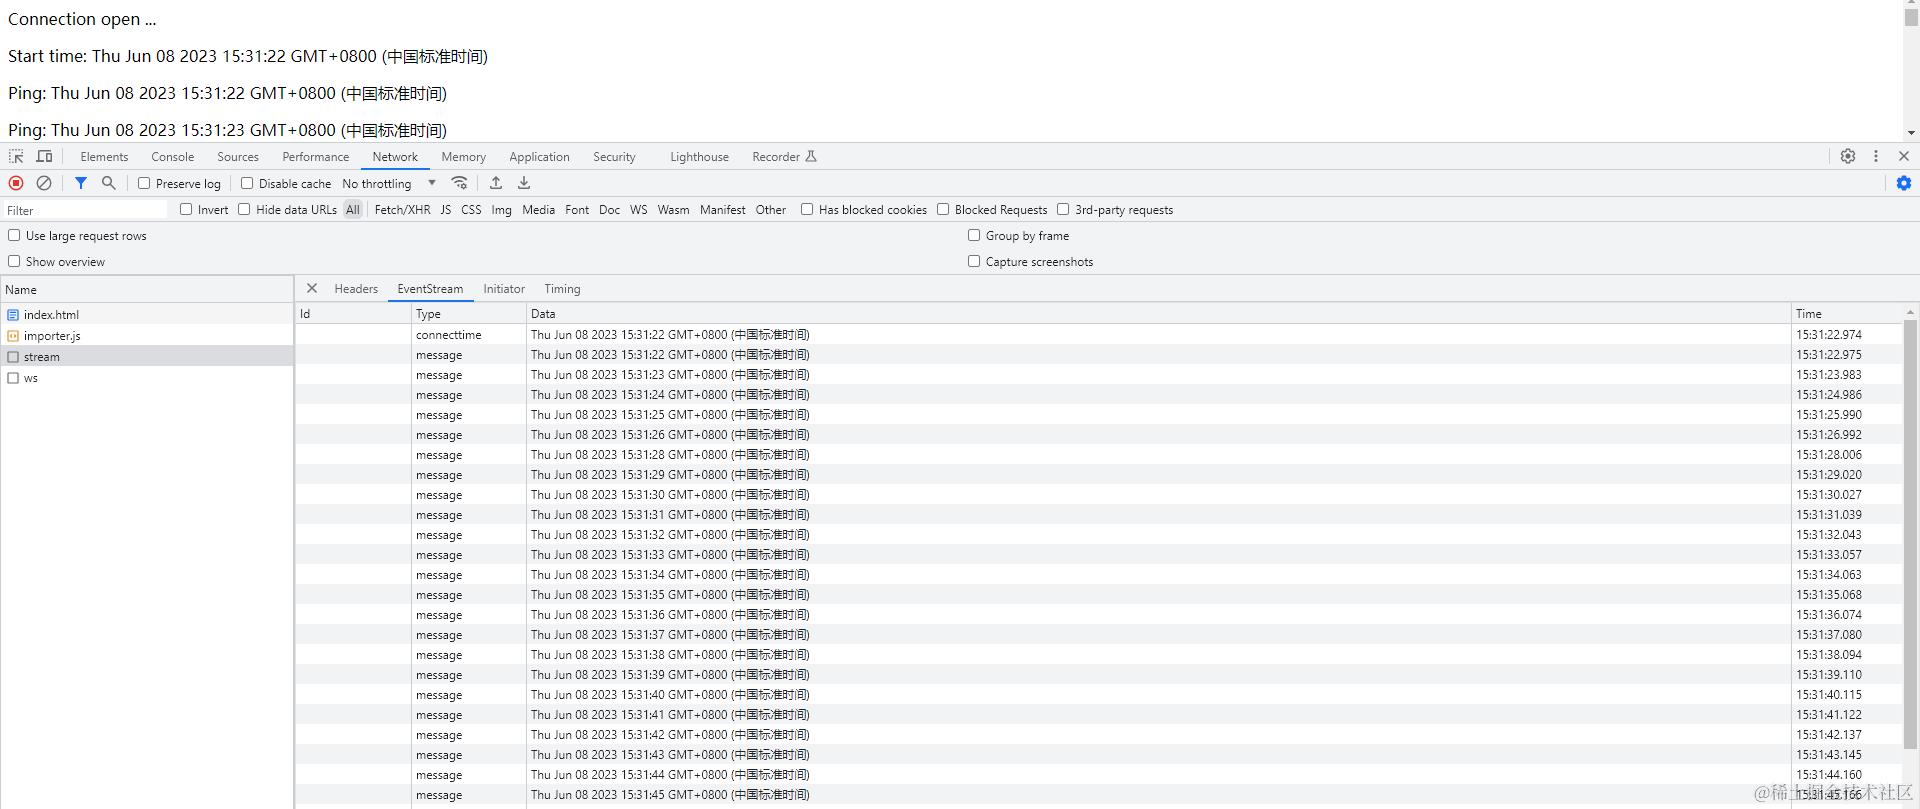Screen dimensions: 1920x809
Task: Open DevTools settings gear
Action: pos(1848,156)
